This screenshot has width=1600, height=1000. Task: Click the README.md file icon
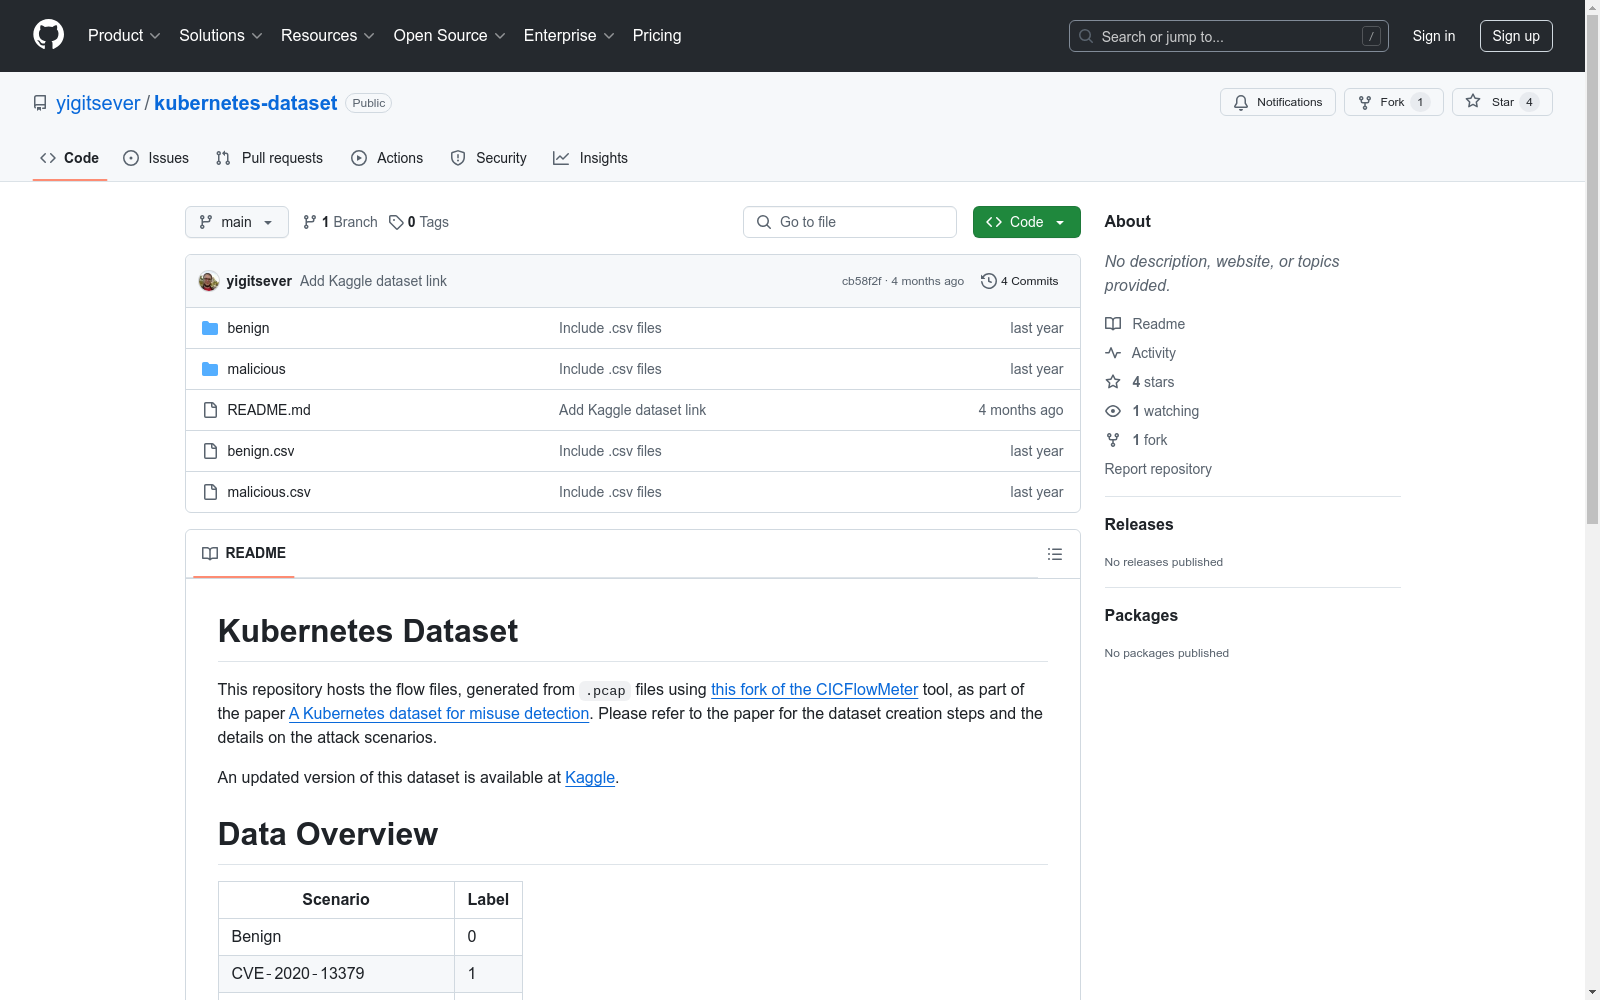coord(210,410)
